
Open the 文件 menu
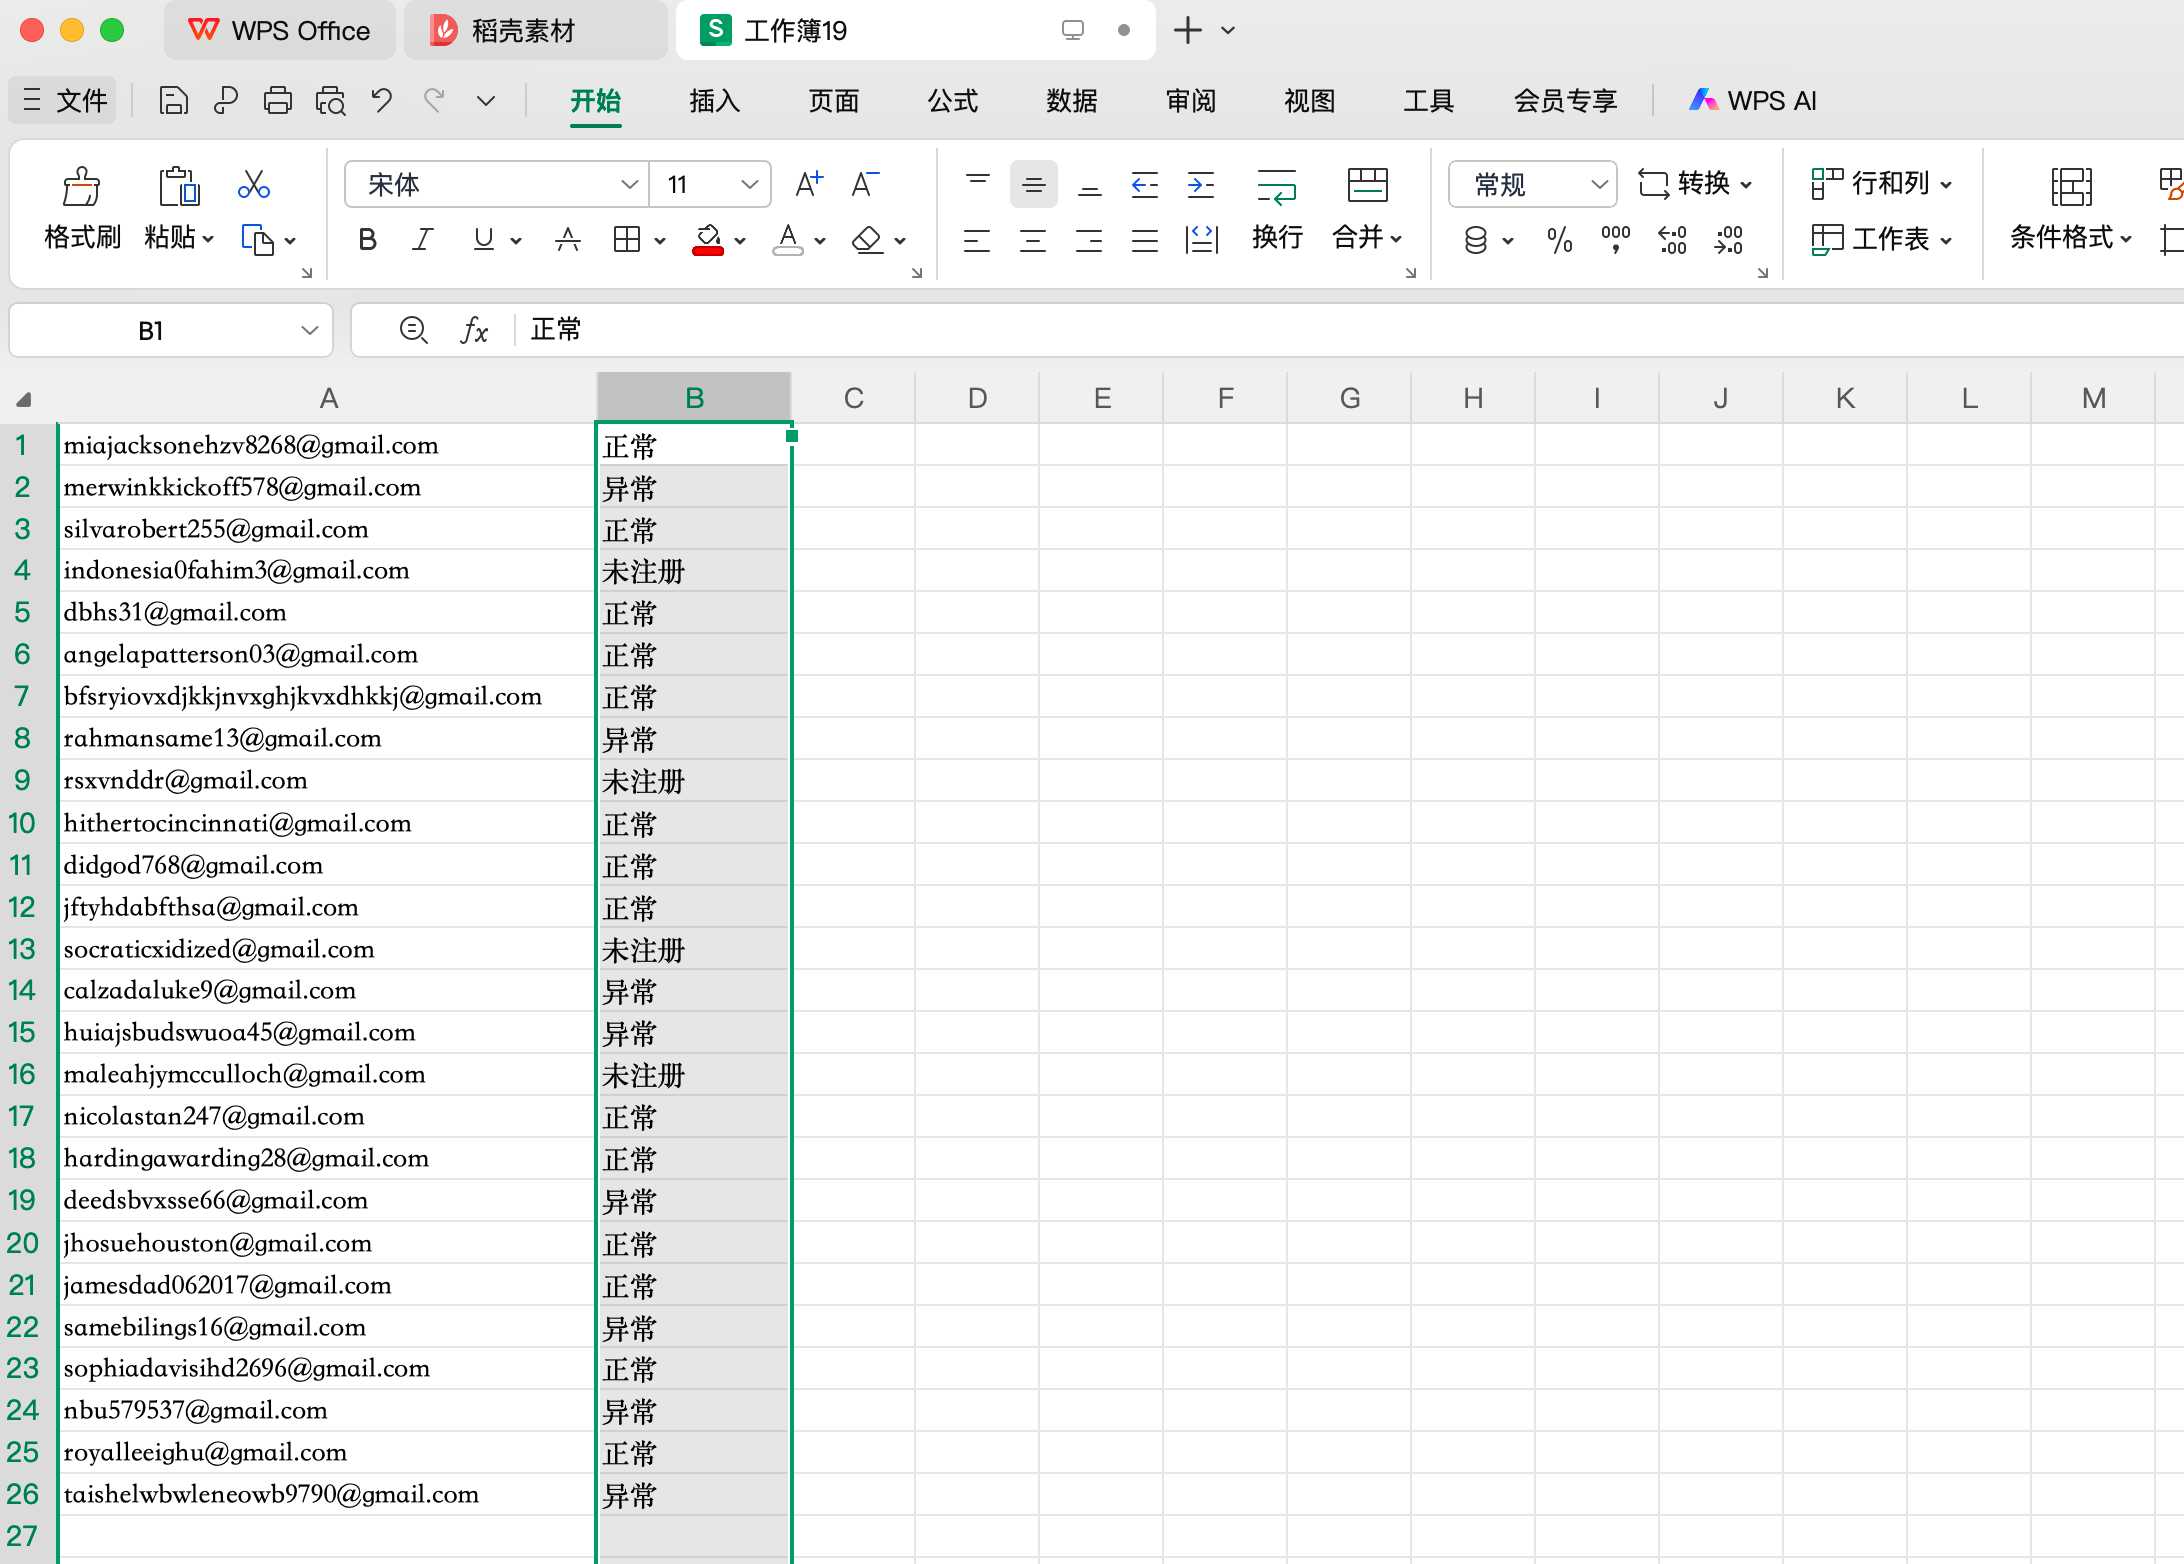(x=64, y=100)
